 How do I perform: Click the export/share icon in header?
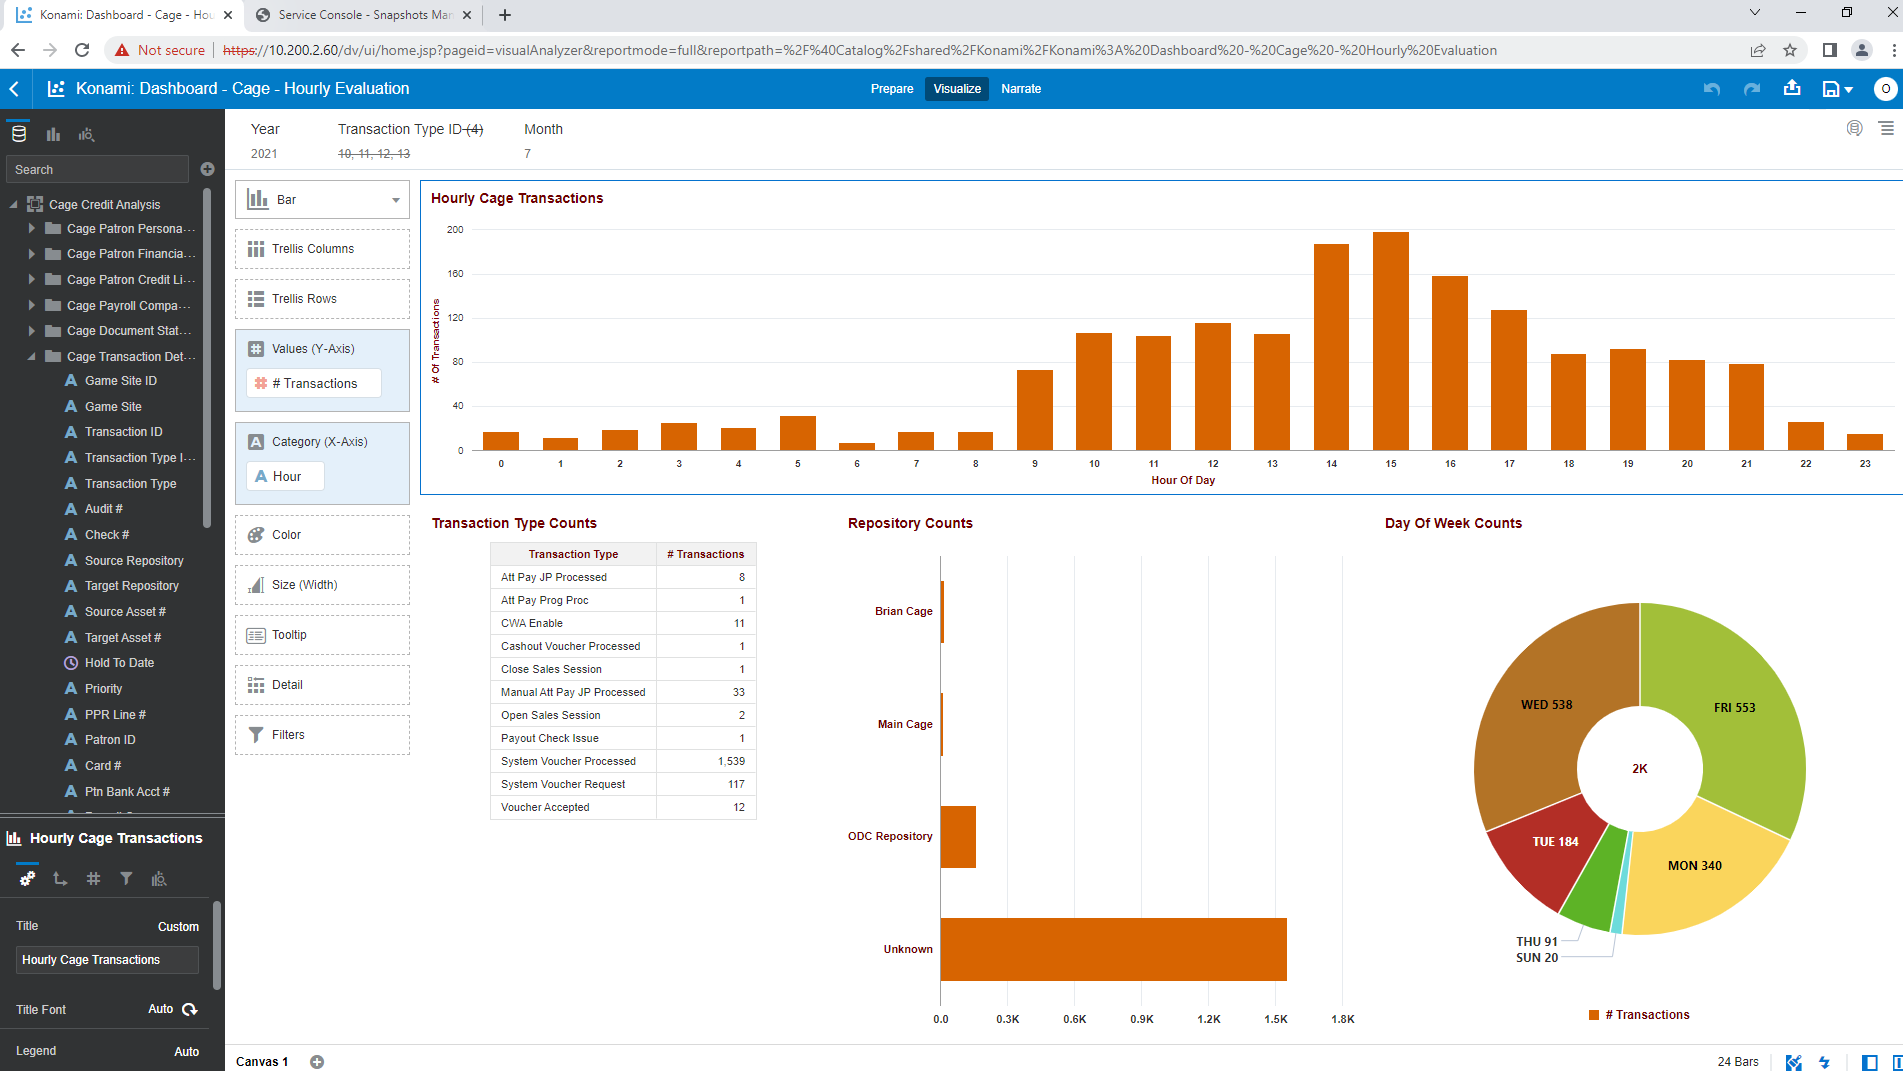[x=1792, y=88]
